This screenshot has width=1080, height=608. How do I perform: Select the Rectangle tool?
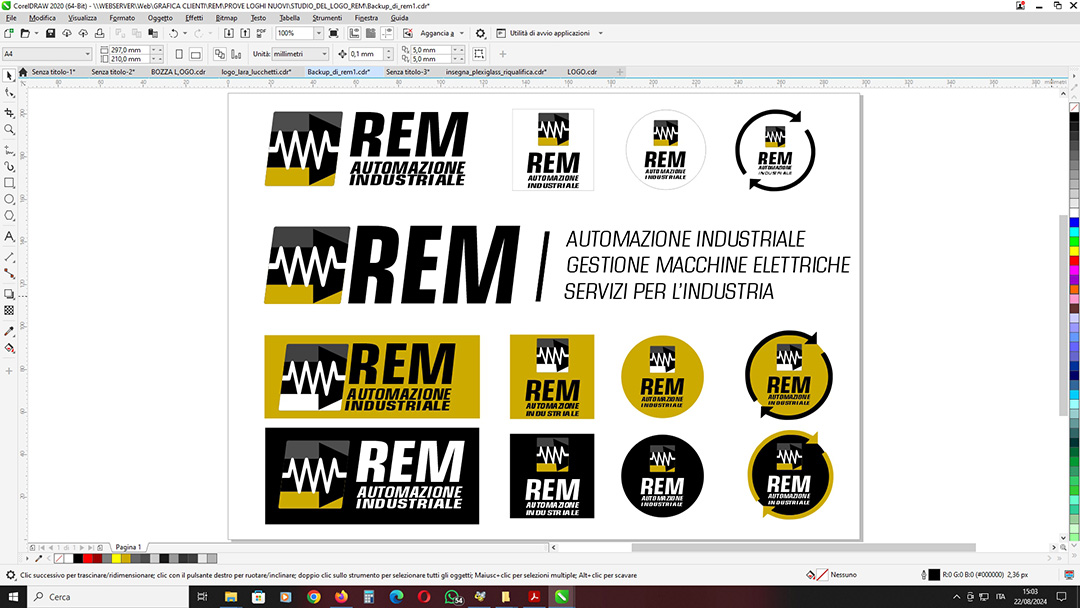coord(9,183)
